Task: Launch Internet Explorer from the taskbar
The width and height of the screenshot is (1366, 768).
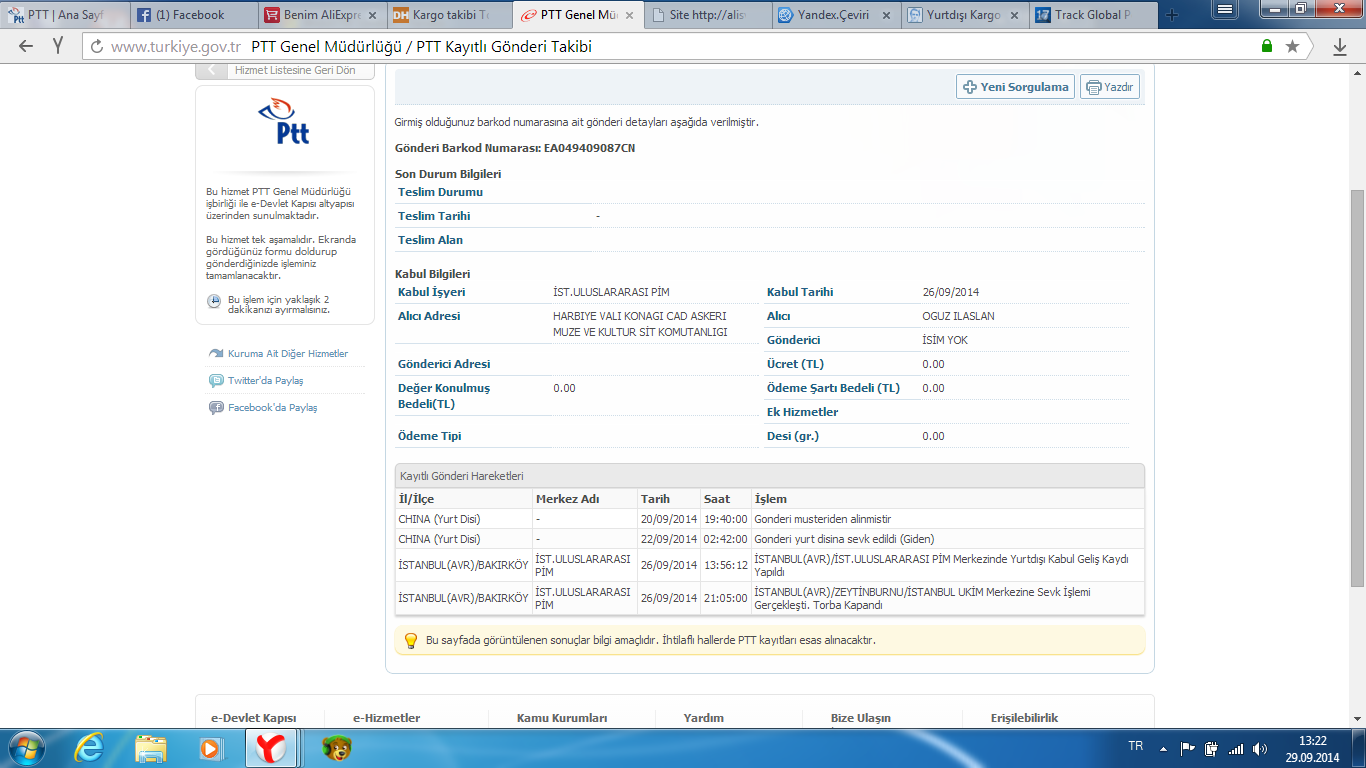Action: [x=91, y=748]
